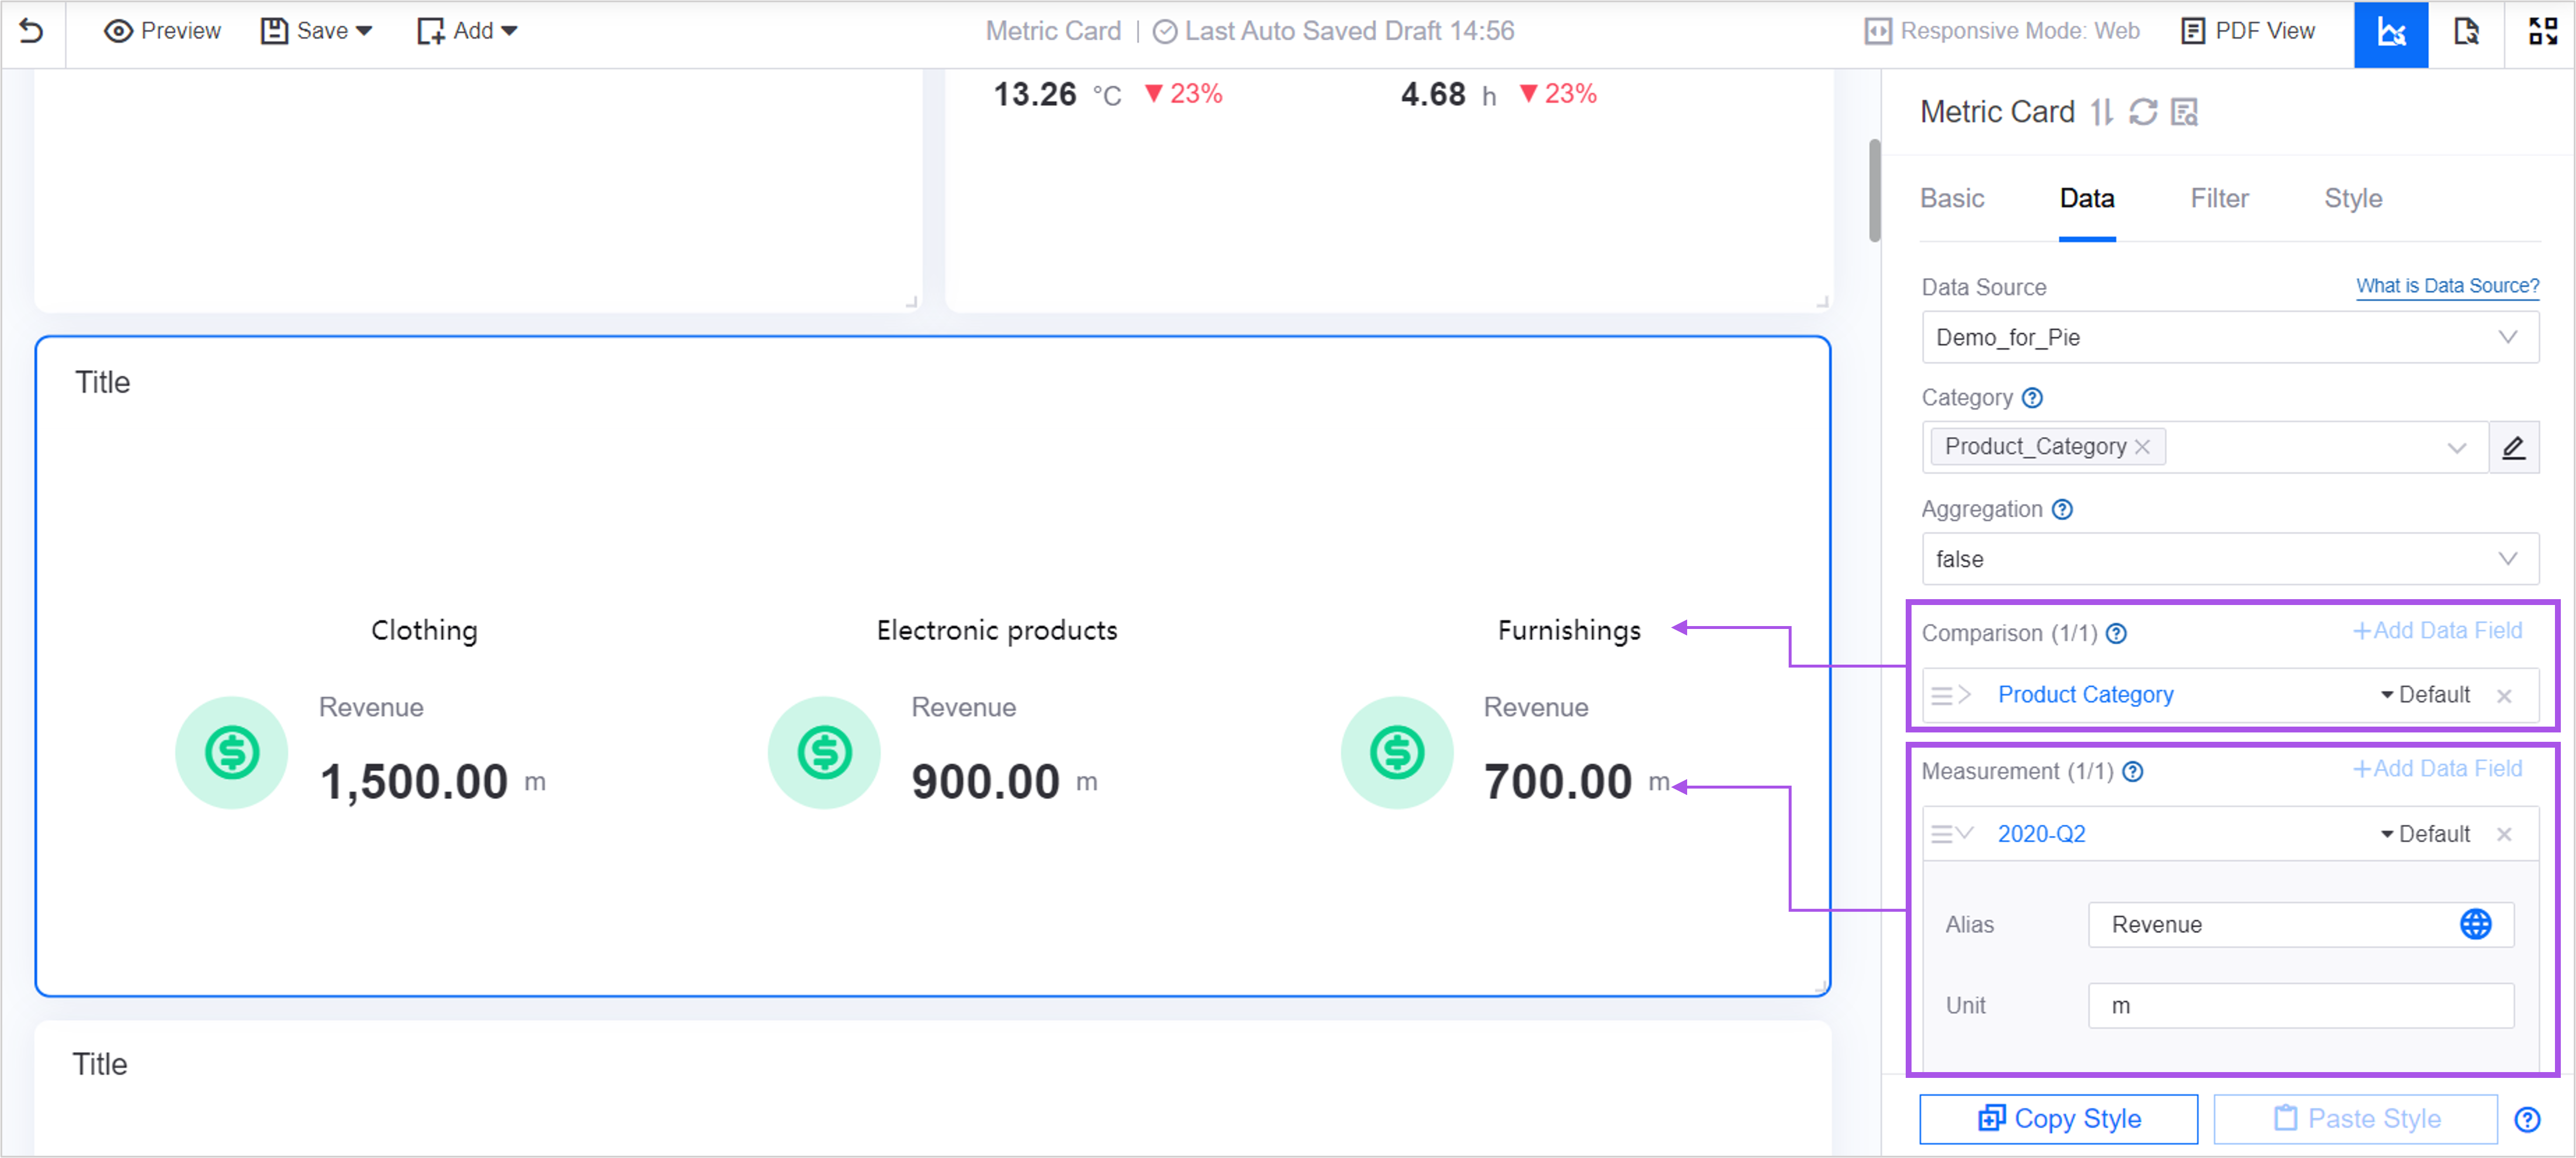Viewport: 2576px width, 1158px height.
Task: Open the Demo_for_Pie data source dropdown
Action: [x=2229, y=337]
